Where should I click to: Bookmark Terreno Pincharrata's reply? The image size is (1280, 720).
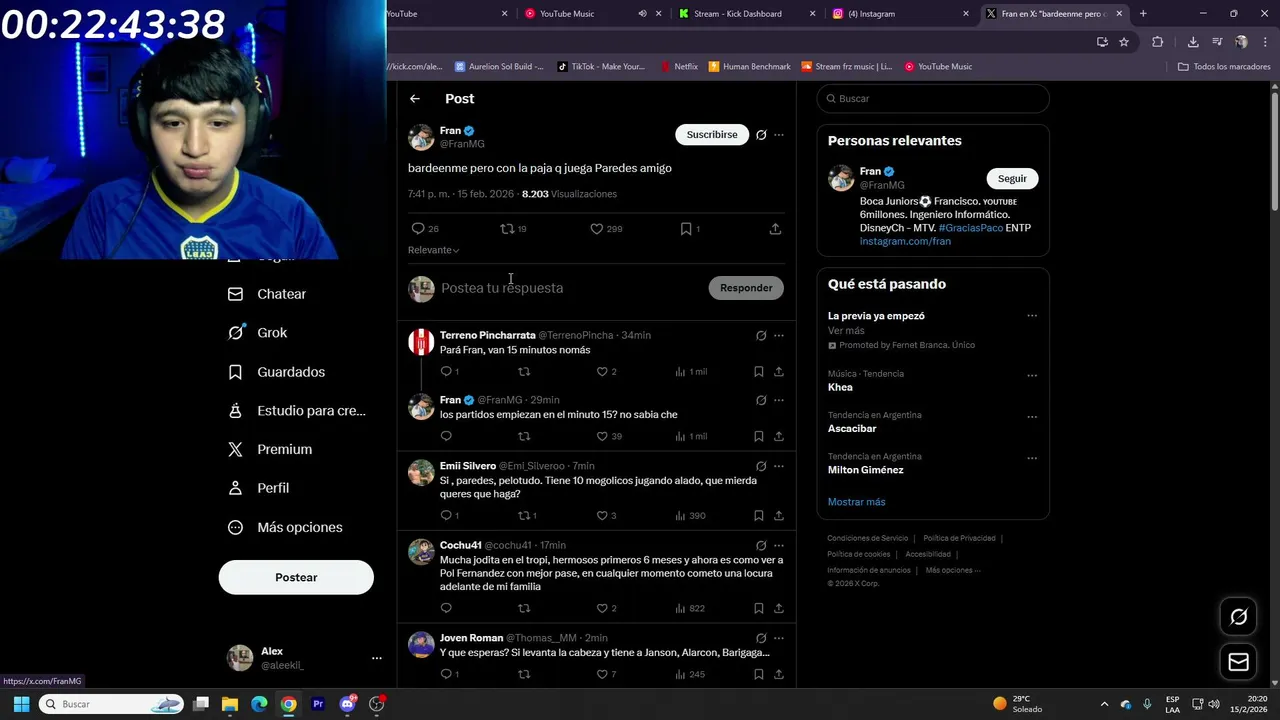point(759,372)
